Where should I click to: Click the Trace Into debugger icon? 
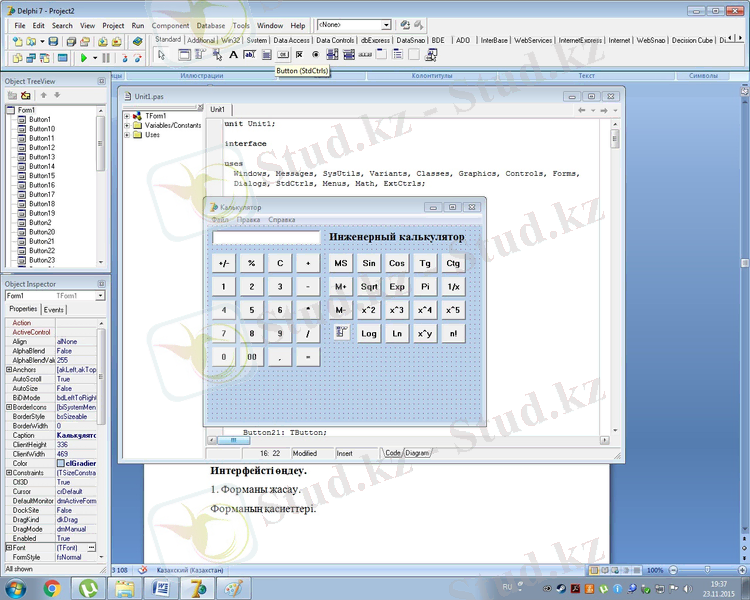[x=124, y=58]
